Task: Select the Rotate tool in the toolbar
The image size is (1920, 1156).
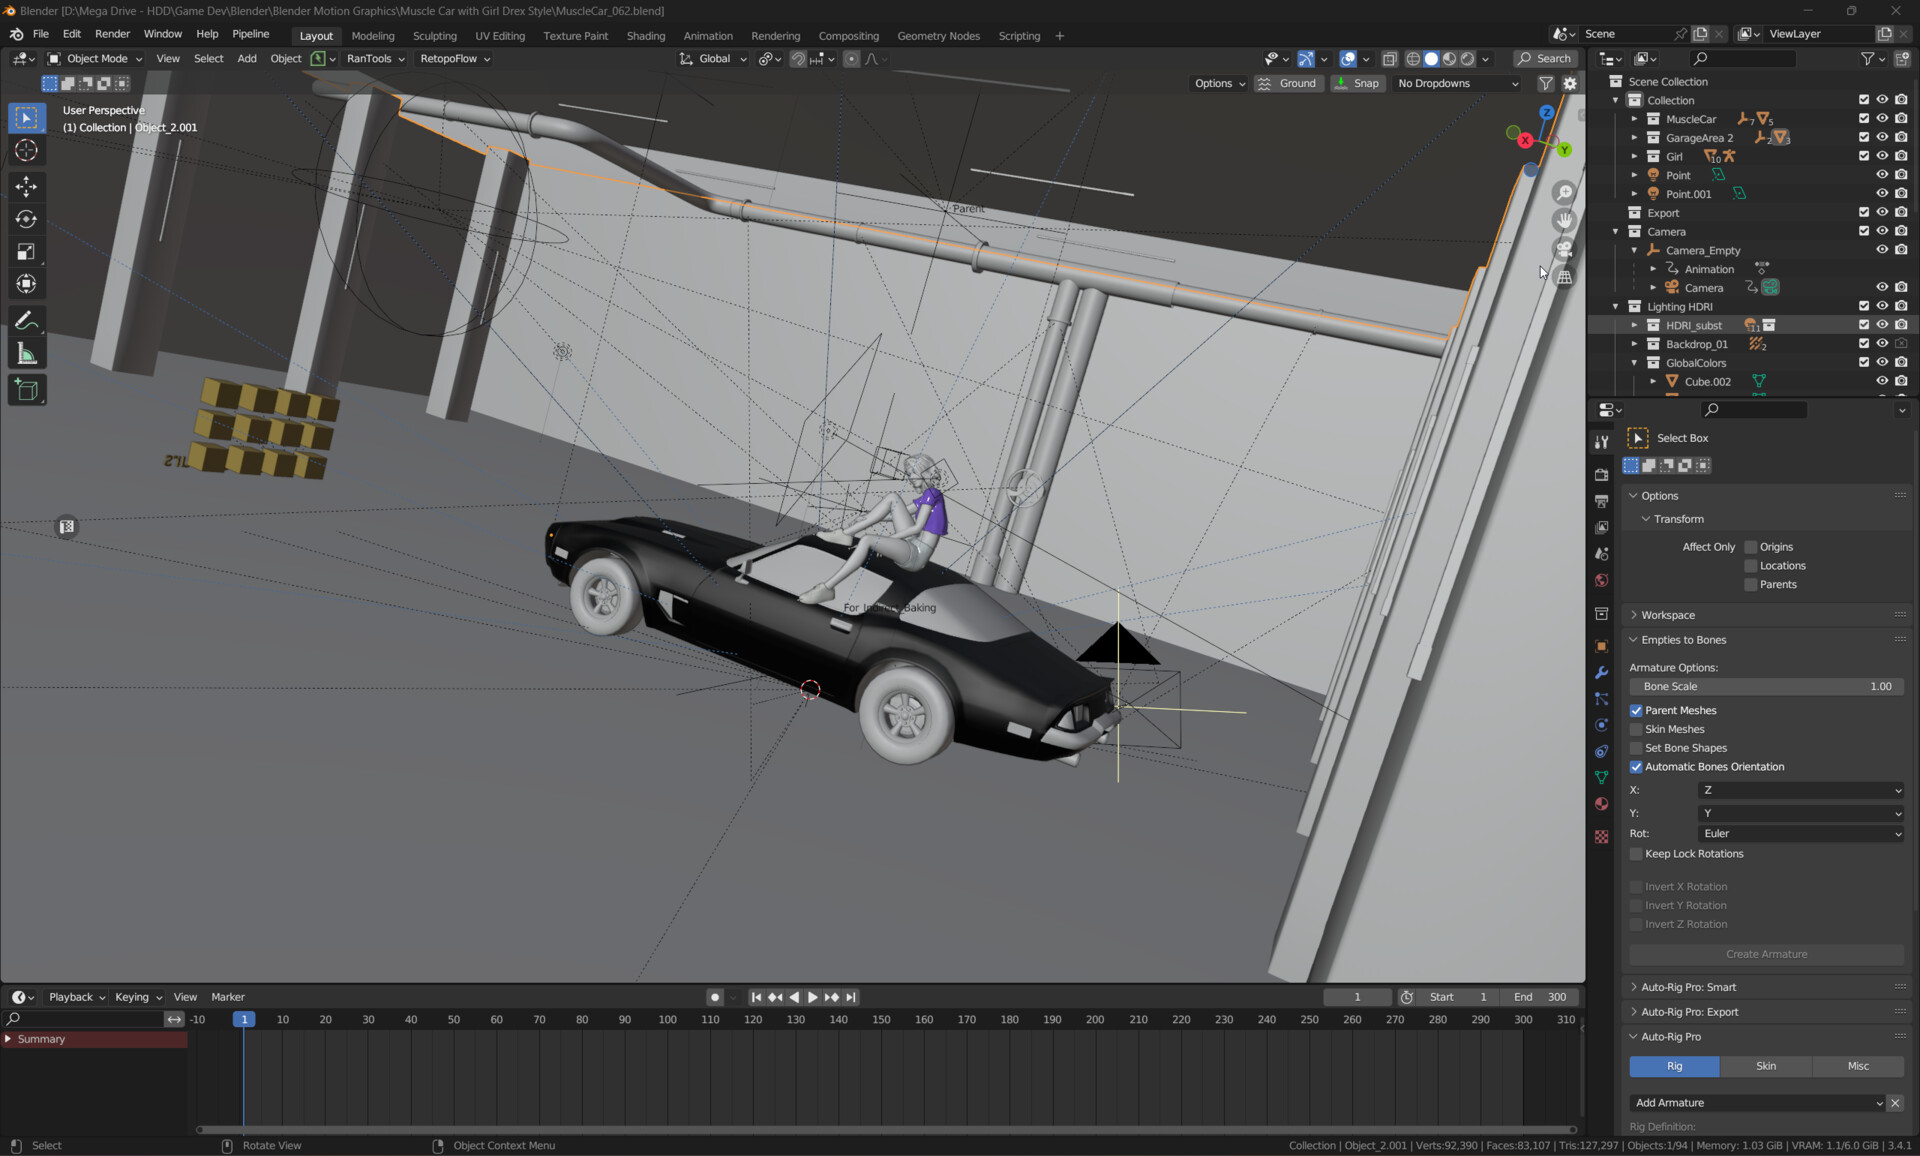Action: coord(27,219)
